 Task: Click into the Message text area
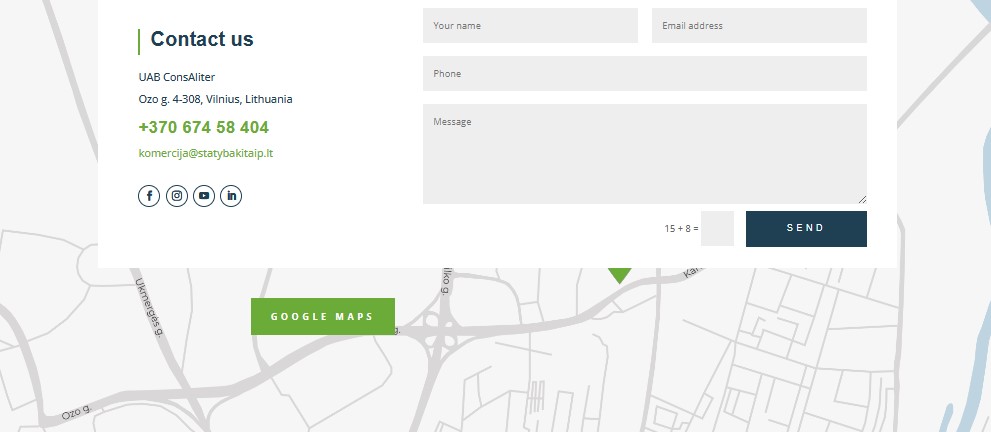(645, 153)
